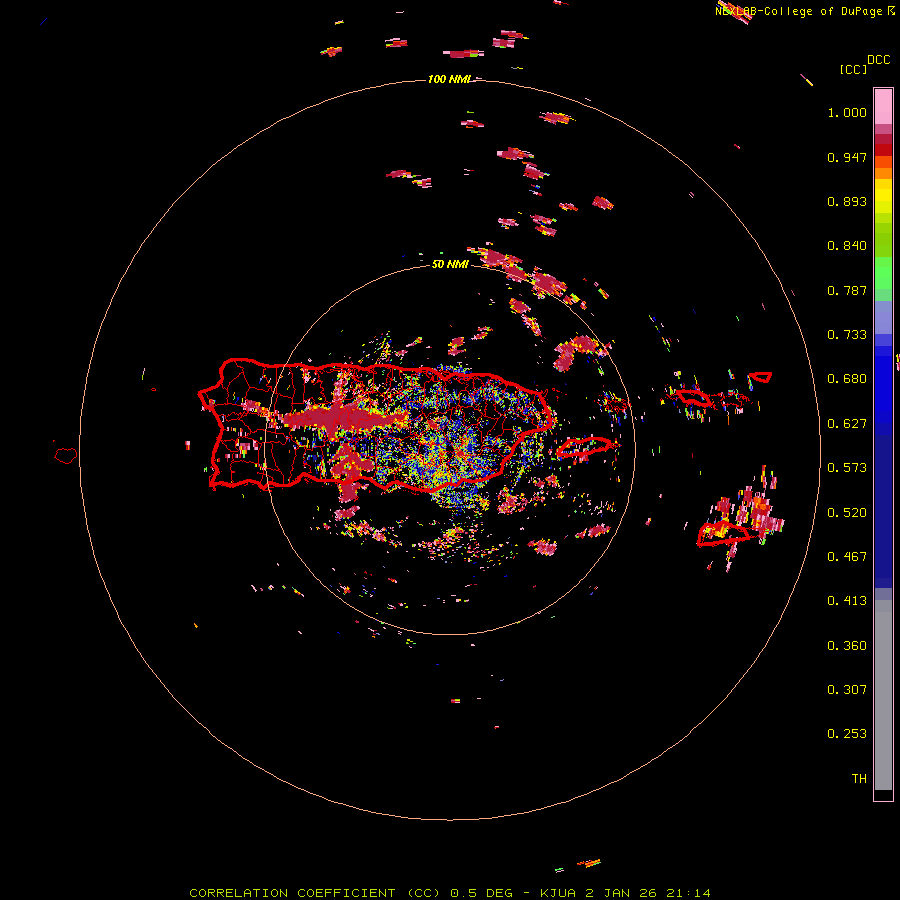
Task: Select the 0.627 scale value
Action: click(847, 424)
